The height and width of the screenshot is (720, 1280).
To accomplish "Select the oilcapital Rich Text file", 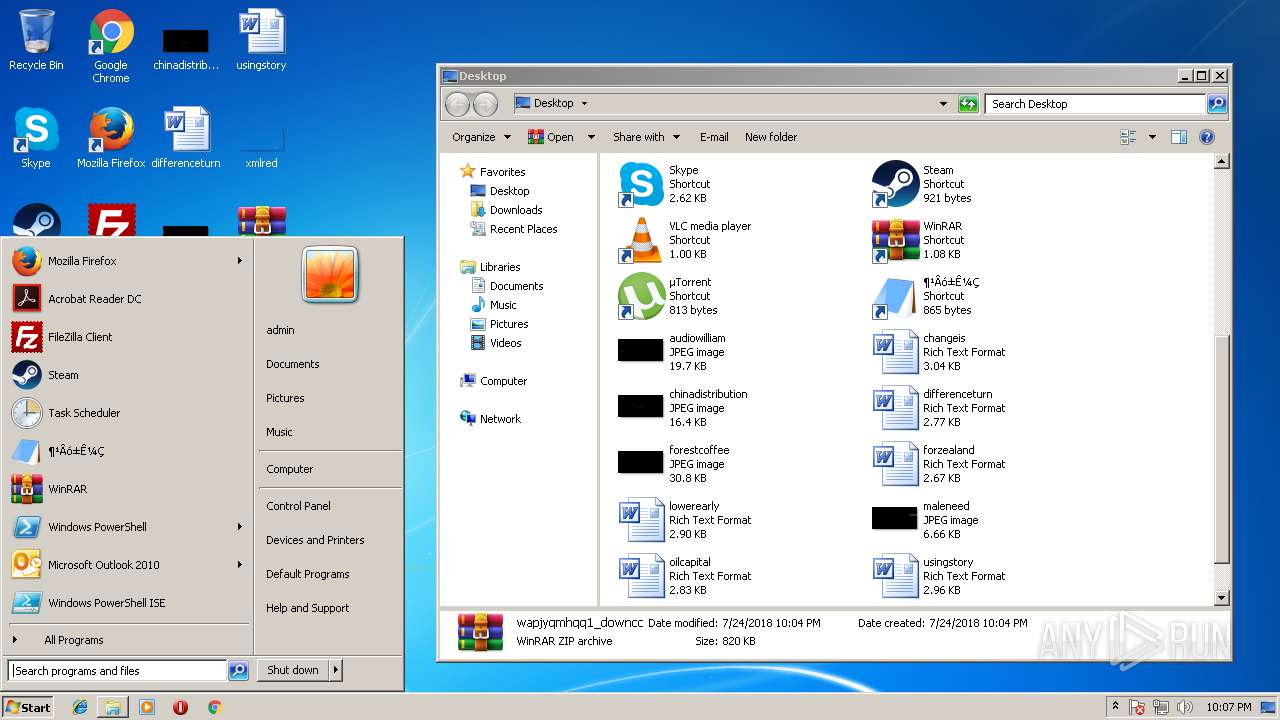I will [x=686, y=576].
